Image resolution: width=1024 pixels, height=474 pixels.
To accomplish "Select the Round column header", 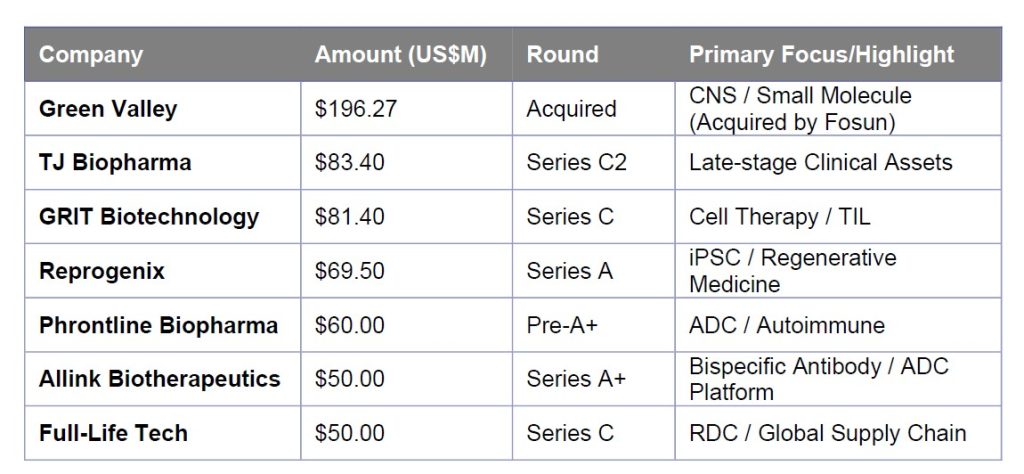I will [x=562, y=55].
